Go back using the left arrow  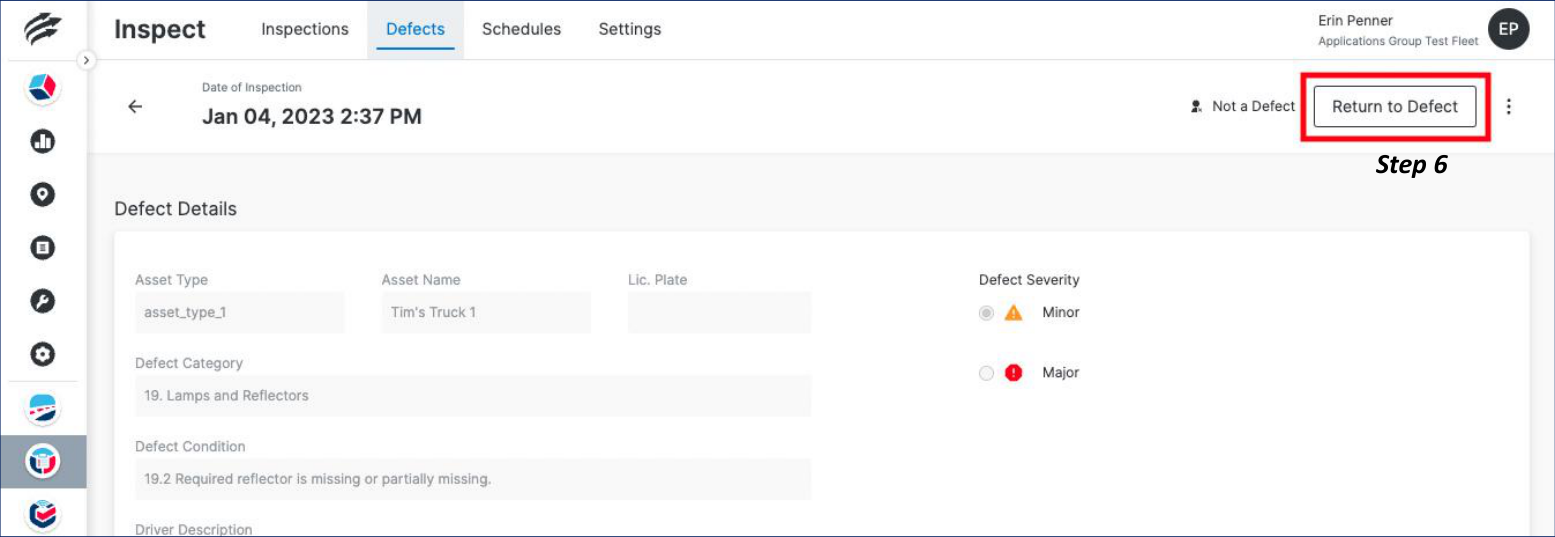pyautogui.click(x=135, y=107)
